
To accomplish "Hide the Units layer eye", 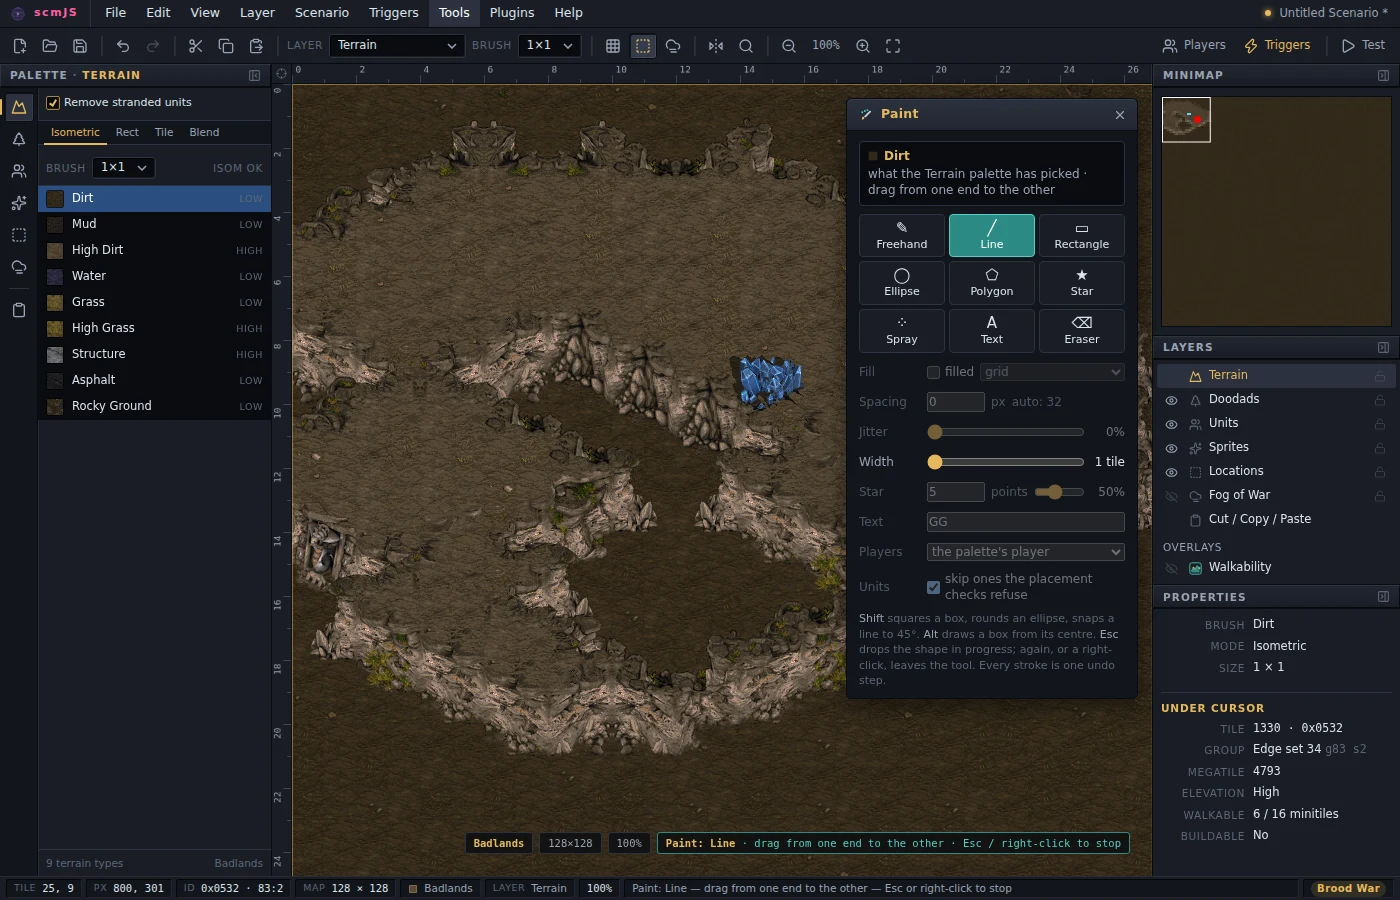I will pos(1171,424).
